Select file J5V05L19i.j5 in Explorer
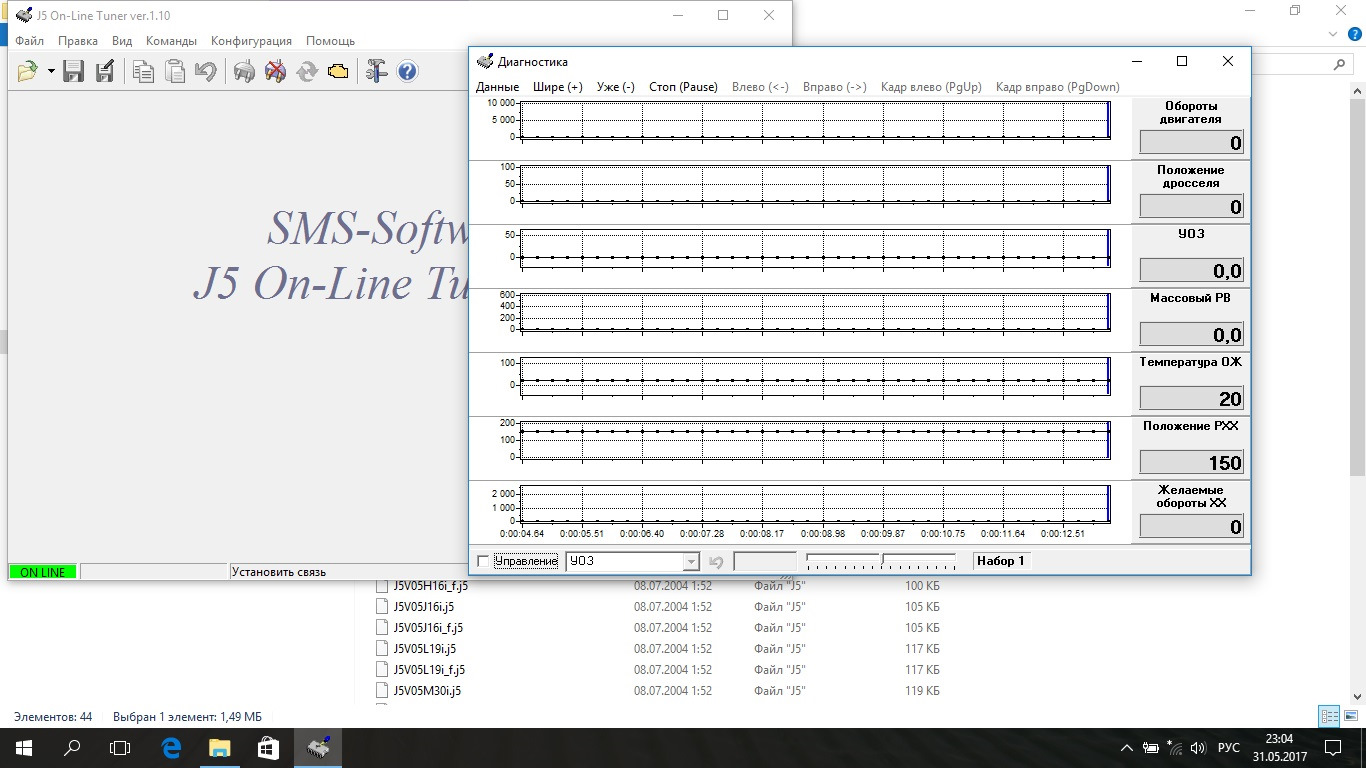Image resolution: width=1366 pixels, height=768 pixels. (x=425, y=649)
